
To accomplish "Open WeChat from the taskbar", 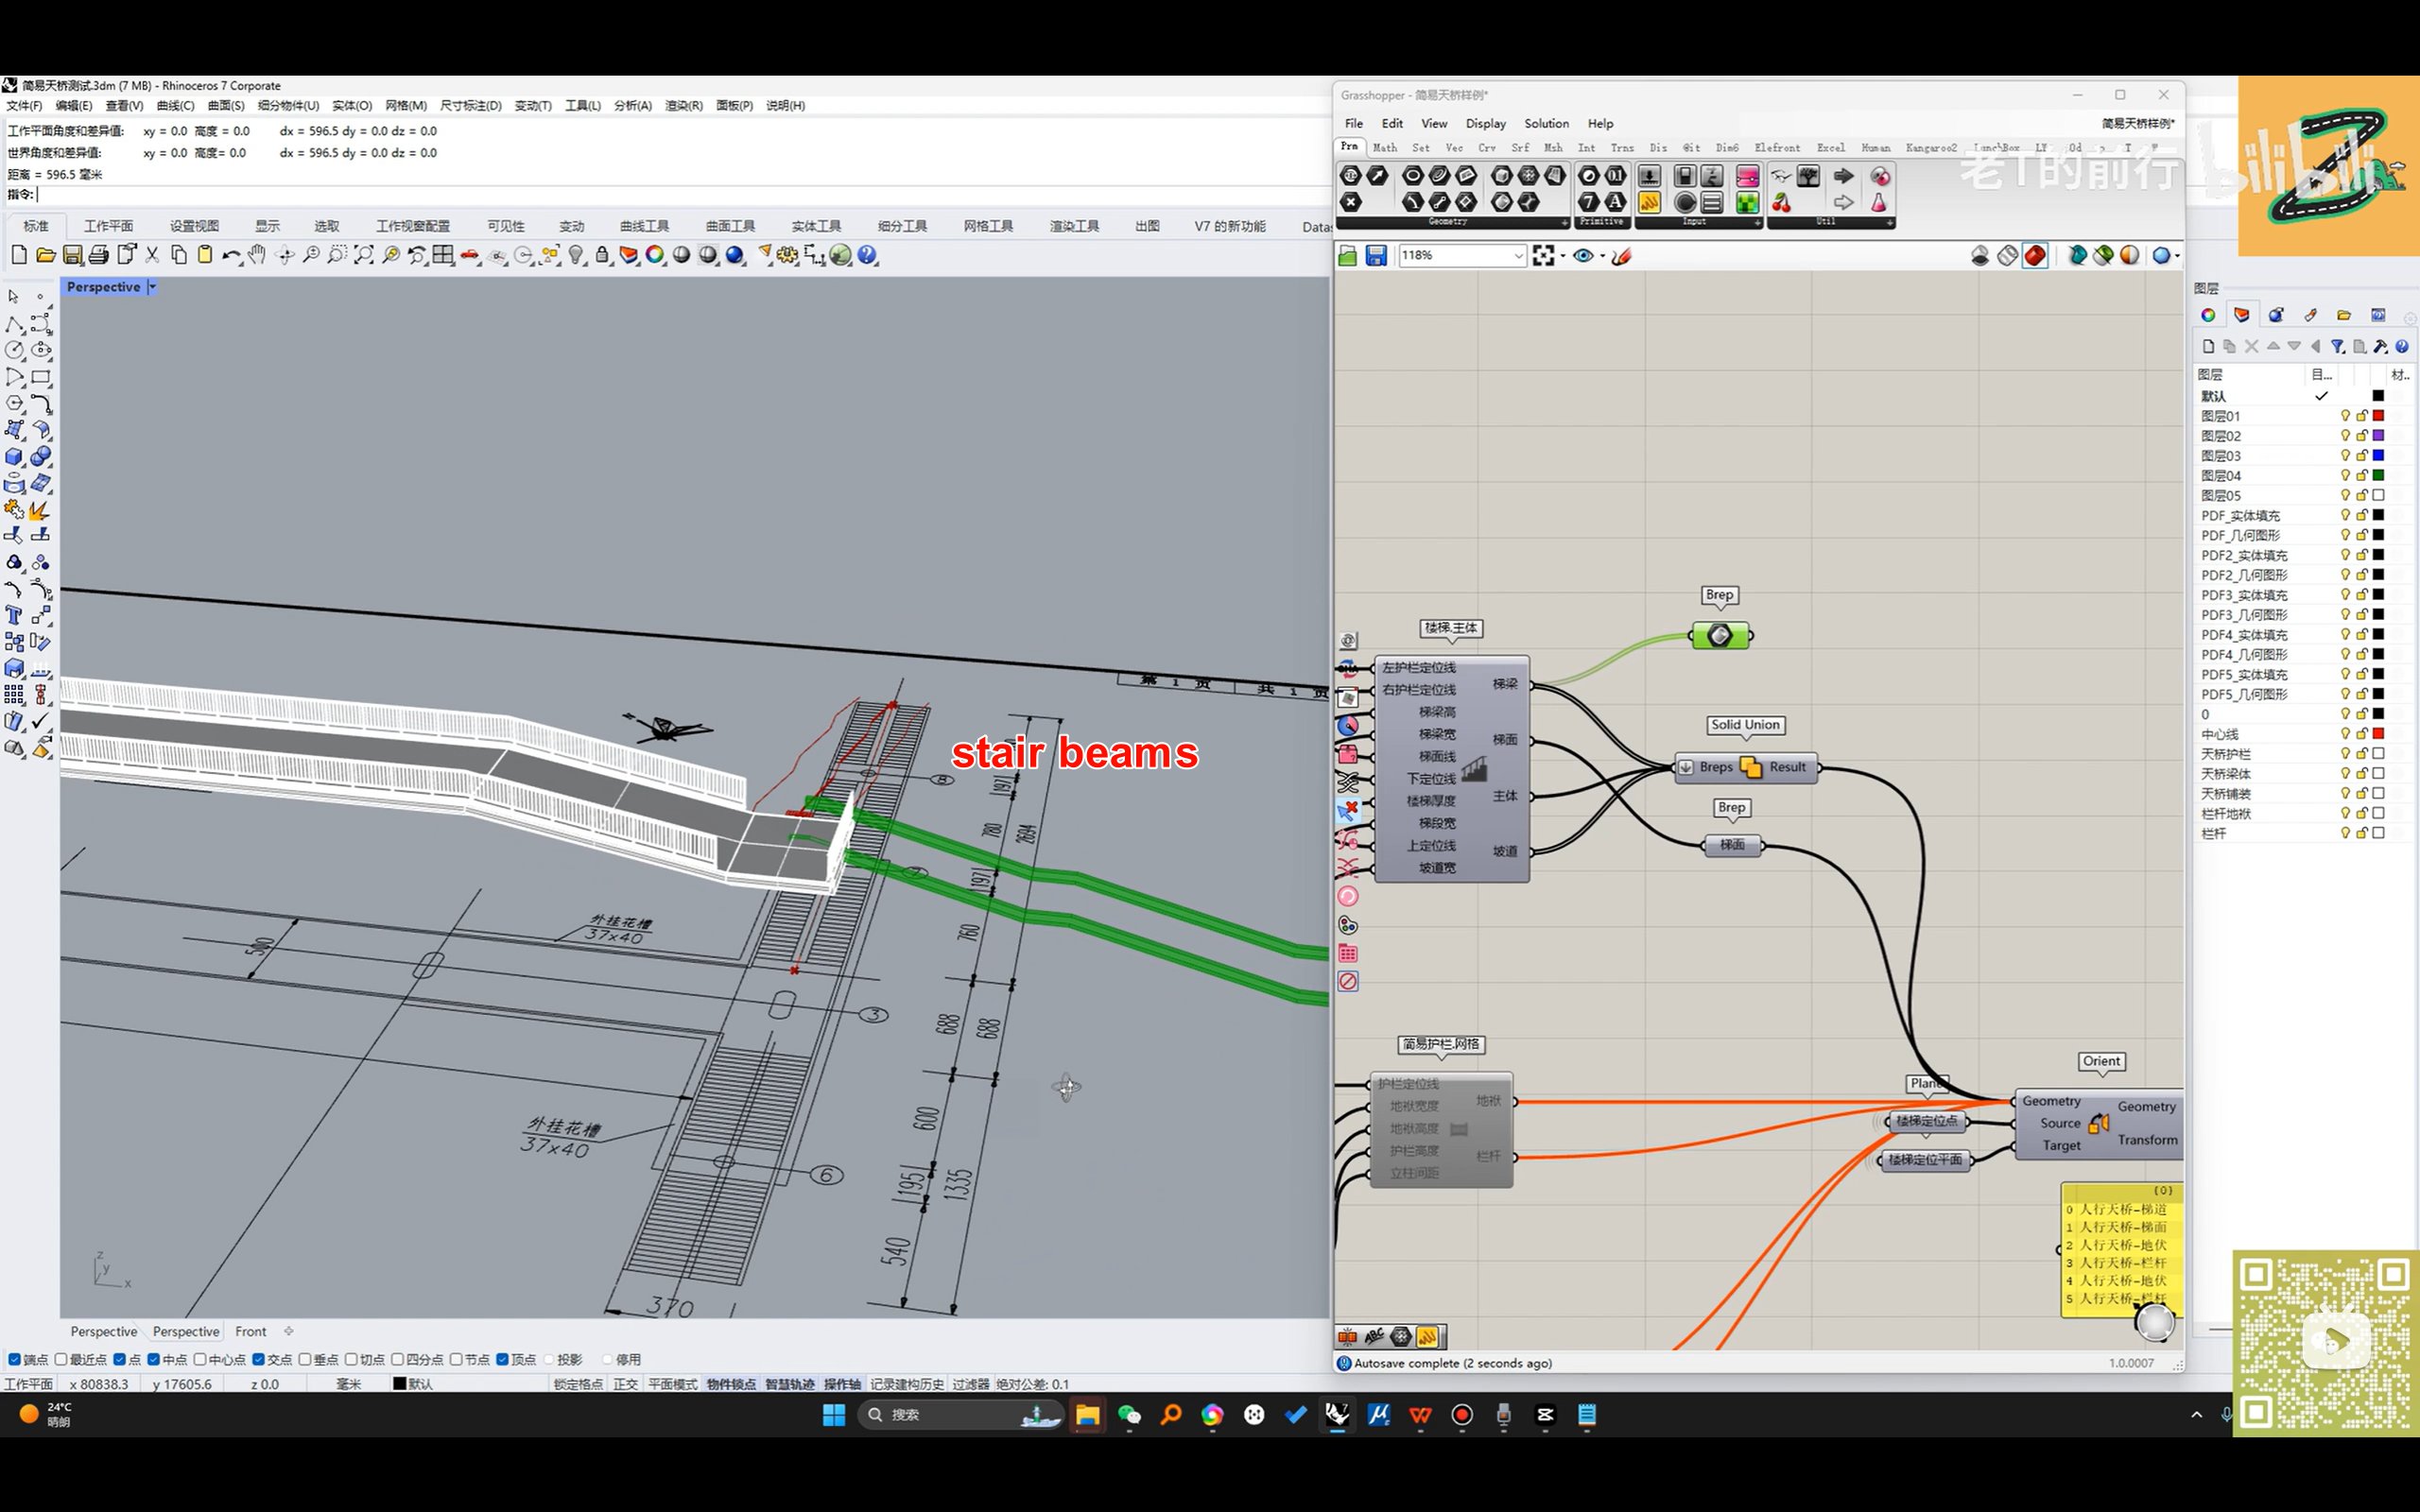I will [x=1129, y=1414].
